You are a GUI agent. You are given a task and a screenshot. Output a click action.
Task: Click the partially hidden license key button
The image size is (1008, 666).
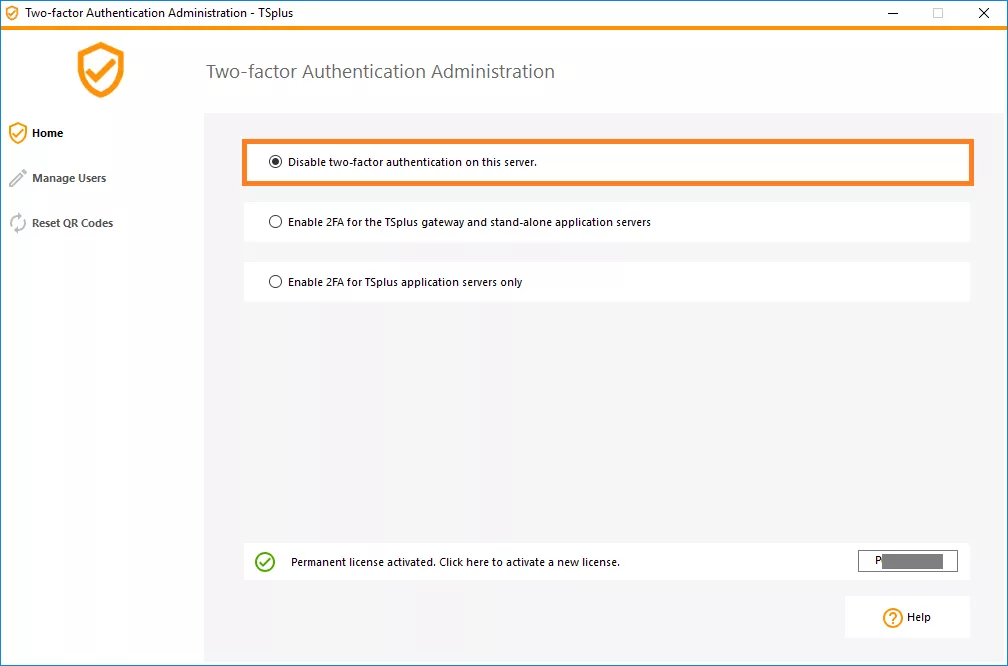tap(907, 560)
